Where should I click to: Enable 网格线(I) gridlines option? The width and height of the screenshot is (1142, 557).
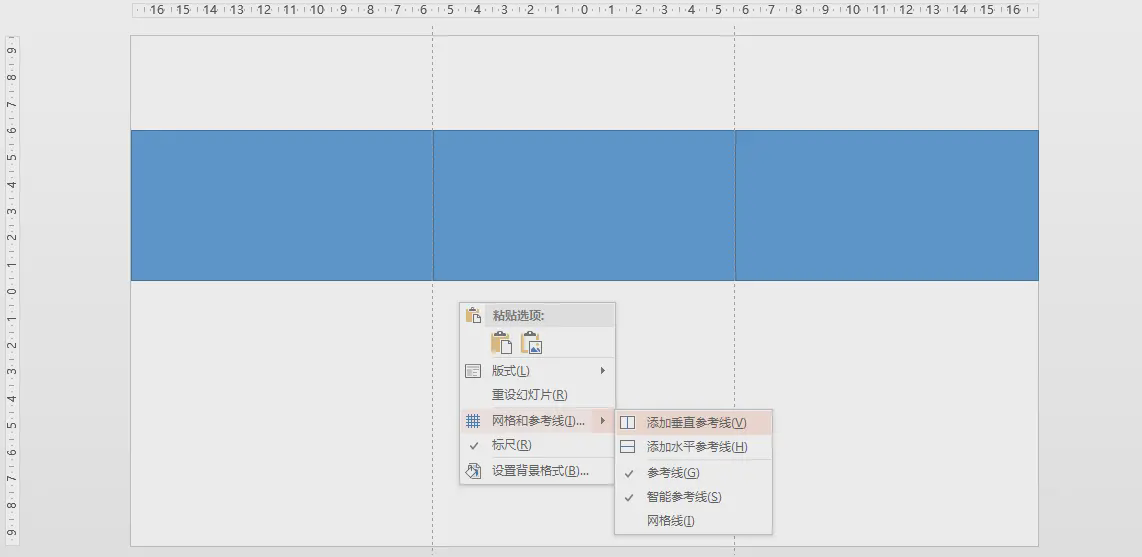pos(670,521)
